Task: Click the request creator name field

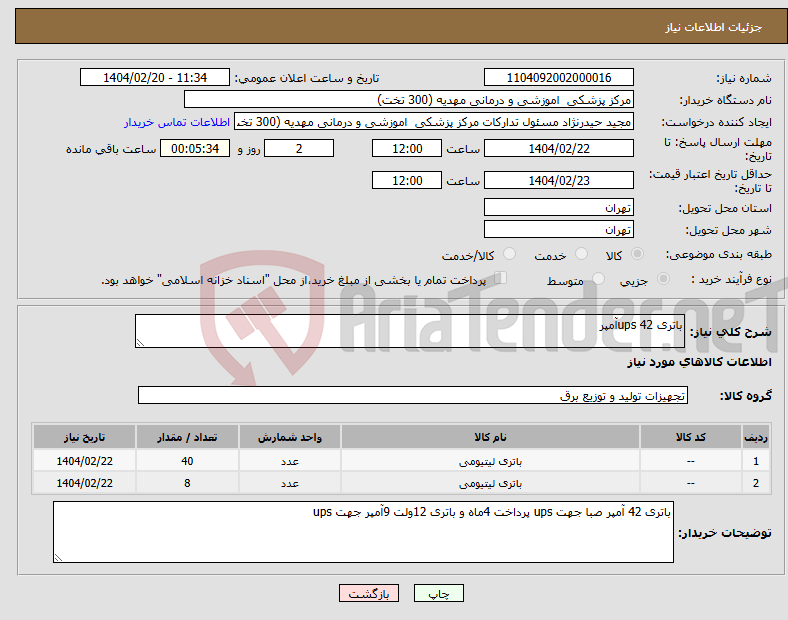Action: 434,122
